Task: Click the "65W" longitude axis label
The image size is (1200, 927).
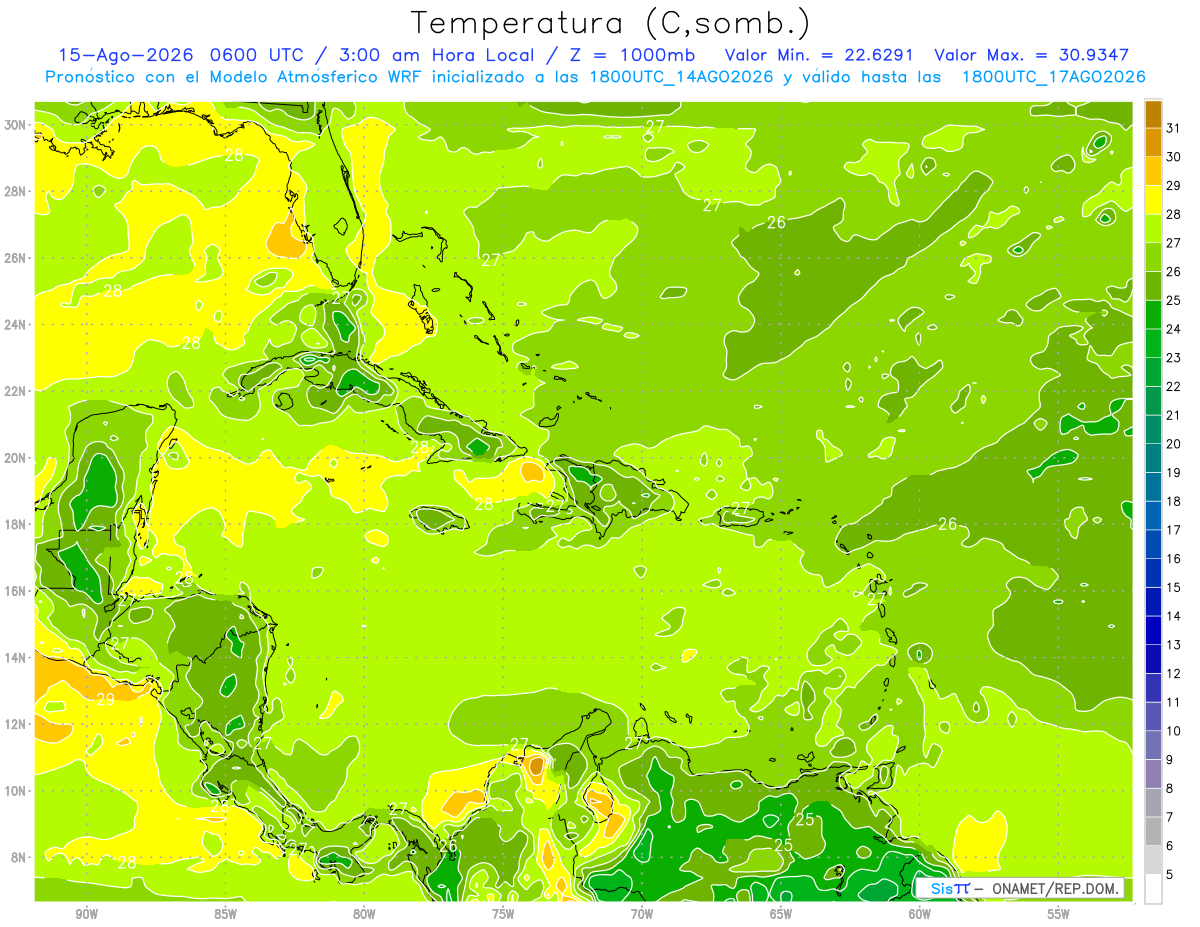Action: (x=781, y=914)
